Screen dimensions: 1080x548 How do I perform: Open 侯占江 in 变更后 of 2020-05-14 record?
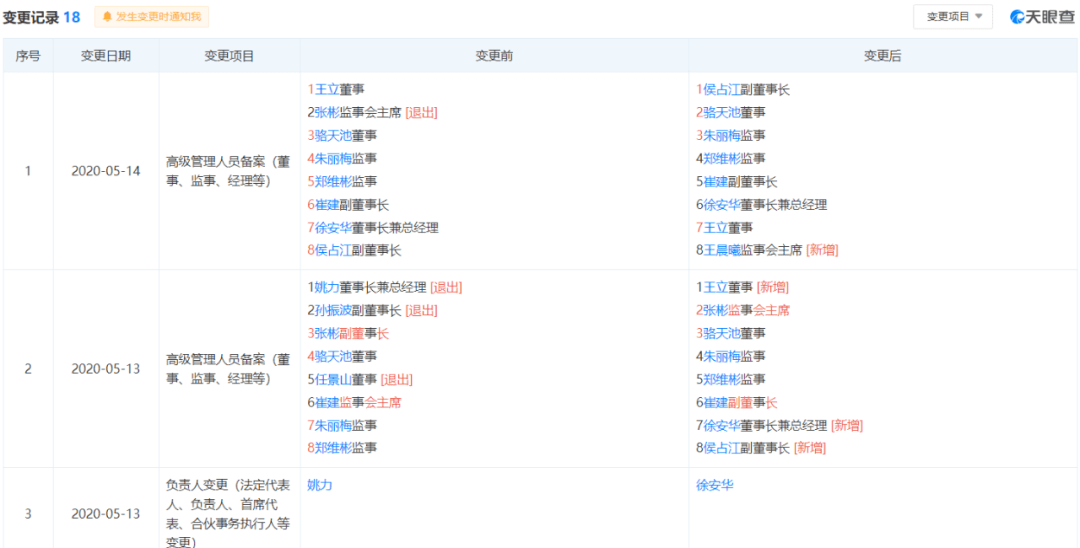tap(722, 89)
